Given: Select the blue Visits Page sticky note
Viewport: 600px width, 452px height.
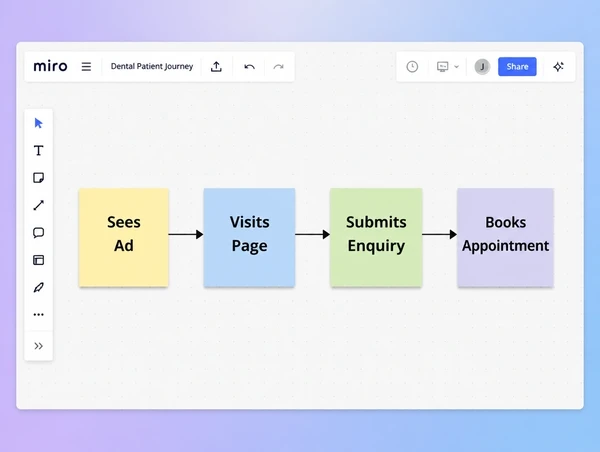Looking at the screenshot, I should pos(249,237).
